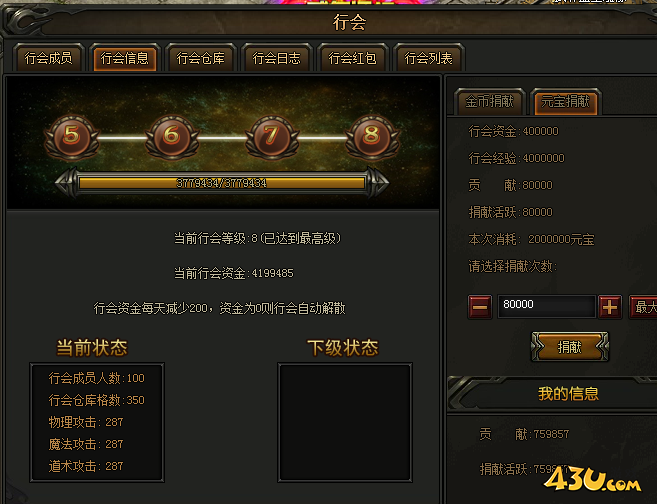Open the 行会仓库 tab
657x504 pixels.
(201, 58)
